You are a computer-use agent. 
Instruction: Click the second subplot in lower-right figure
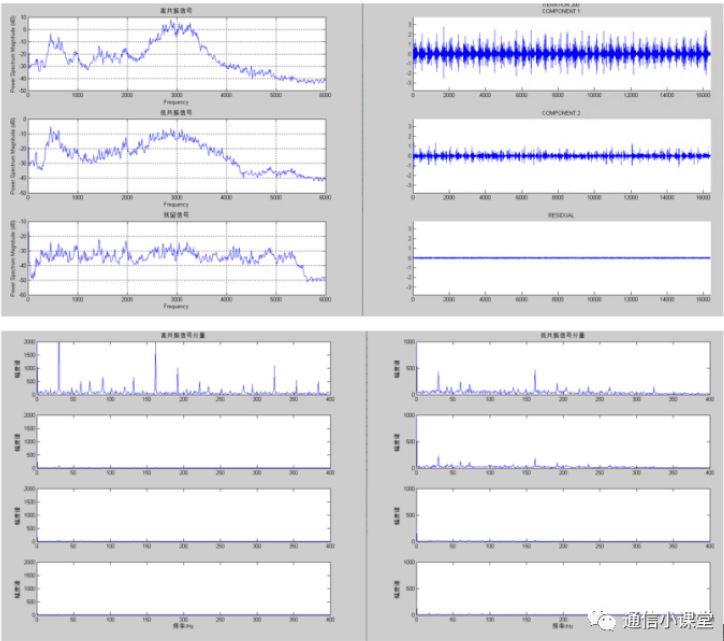[562, 441]
